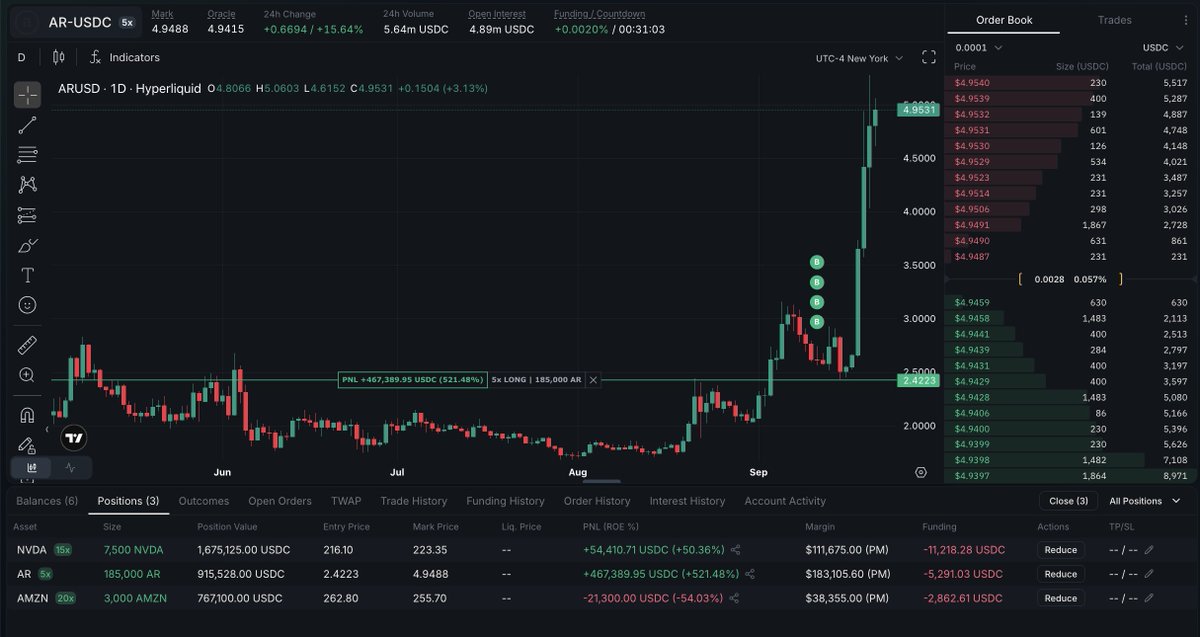The image size is (1200, 637).
Task: Click the topmost buy marker on chart
Action: point(817,262)
